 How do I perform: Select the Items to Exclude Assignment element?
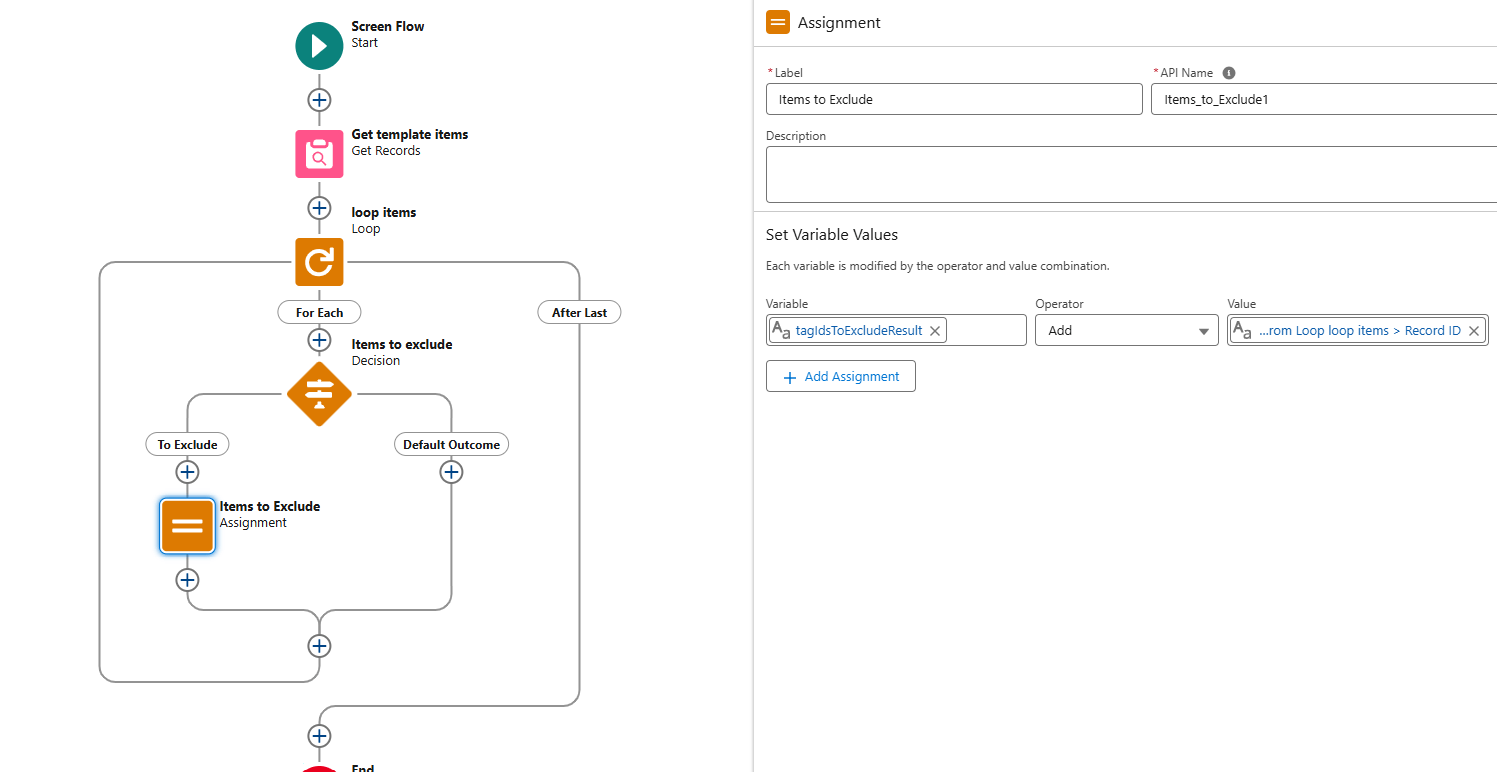[x=187, y=526]
